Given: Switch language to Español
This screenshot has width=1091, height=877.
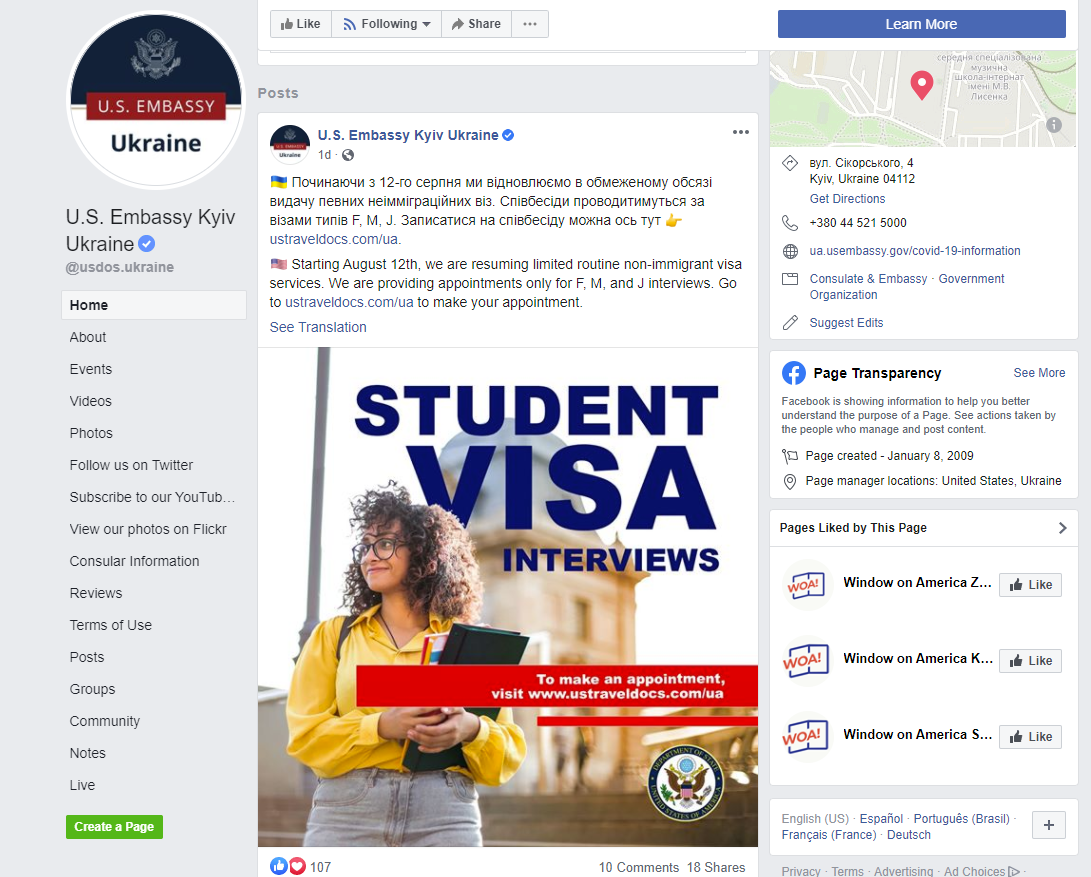Looking at the screenshot, I should click(x=881, y=819).
